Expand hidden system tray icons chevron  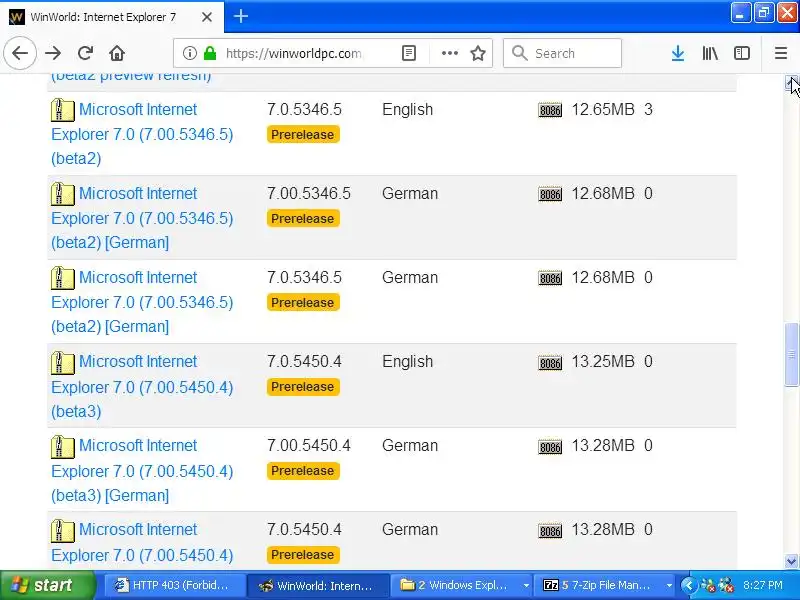point(688,585)
